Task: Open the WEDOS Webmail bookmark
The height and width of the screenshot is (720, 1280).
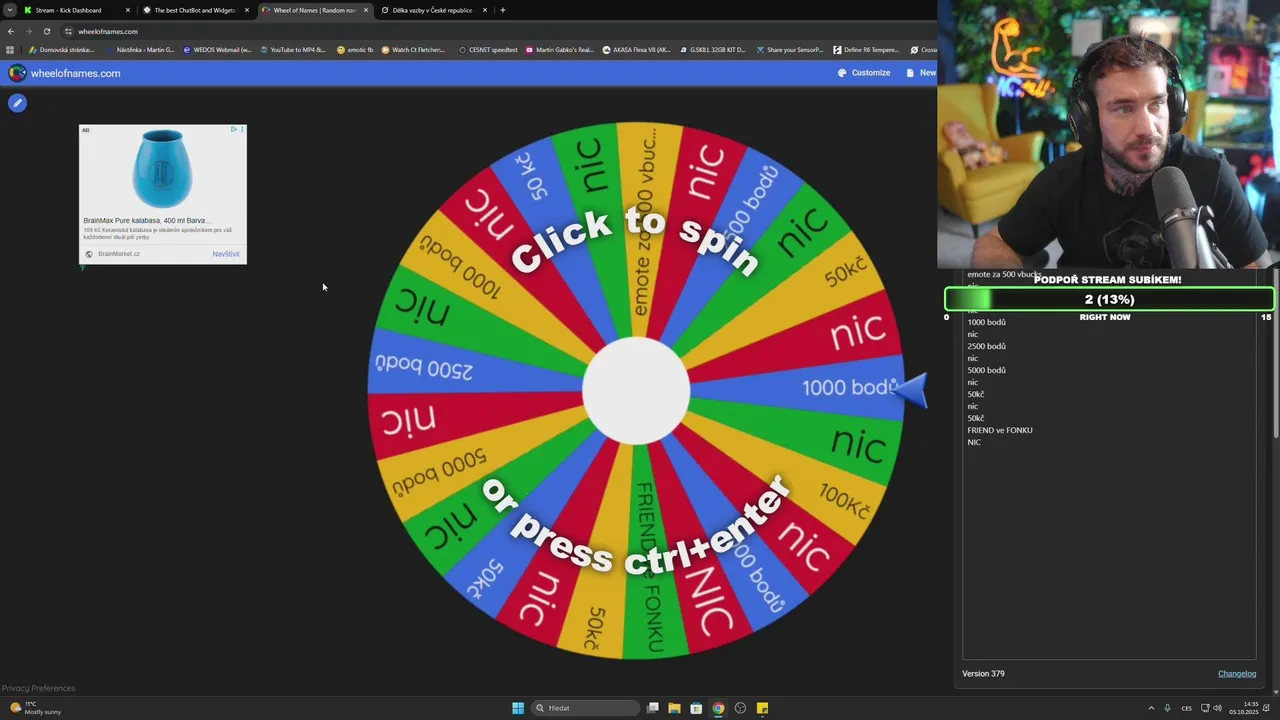Action: pos(217,50)
